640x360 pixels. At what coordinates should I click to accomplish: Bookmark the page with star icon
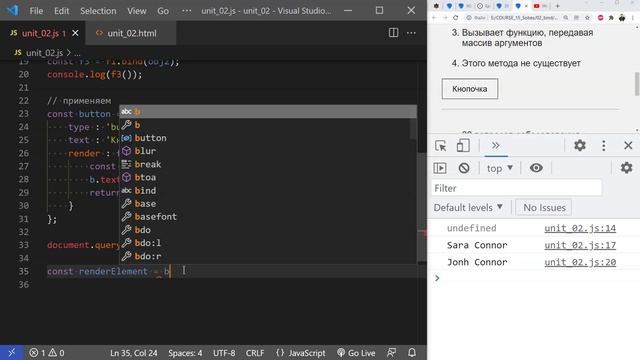point(587,18)
